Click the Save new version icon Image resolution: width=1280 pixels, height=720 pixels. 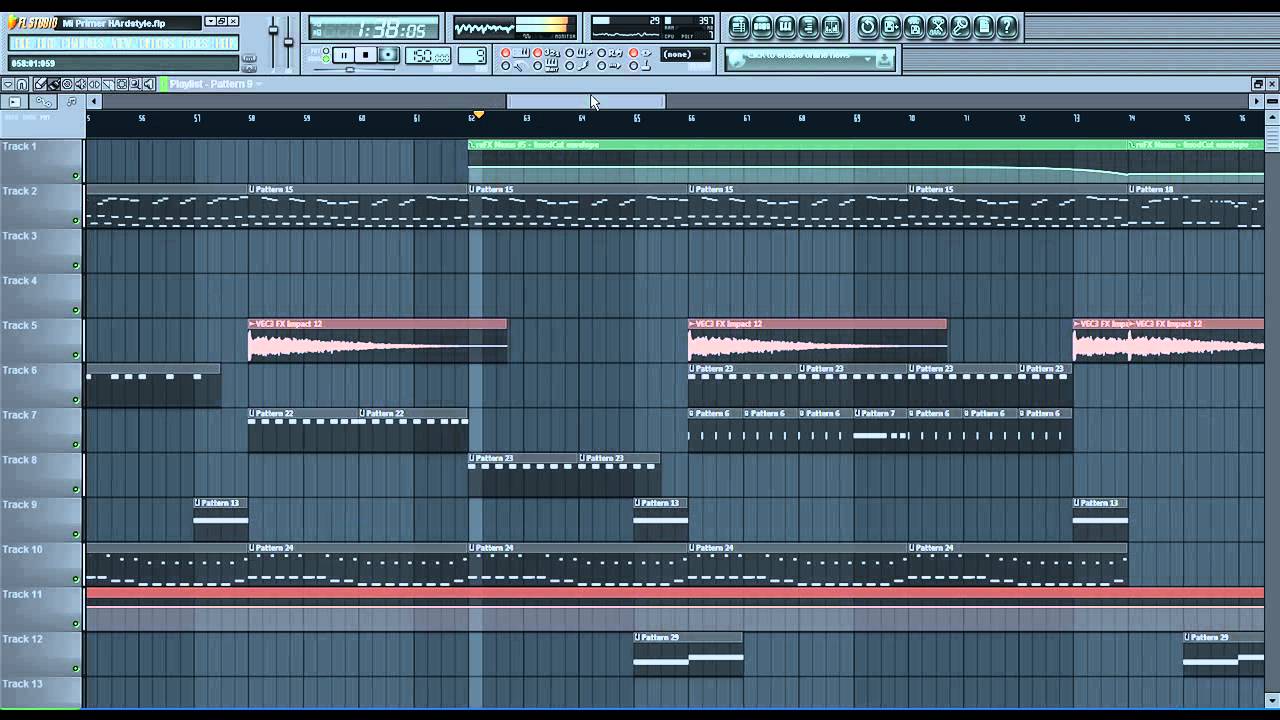890,27
